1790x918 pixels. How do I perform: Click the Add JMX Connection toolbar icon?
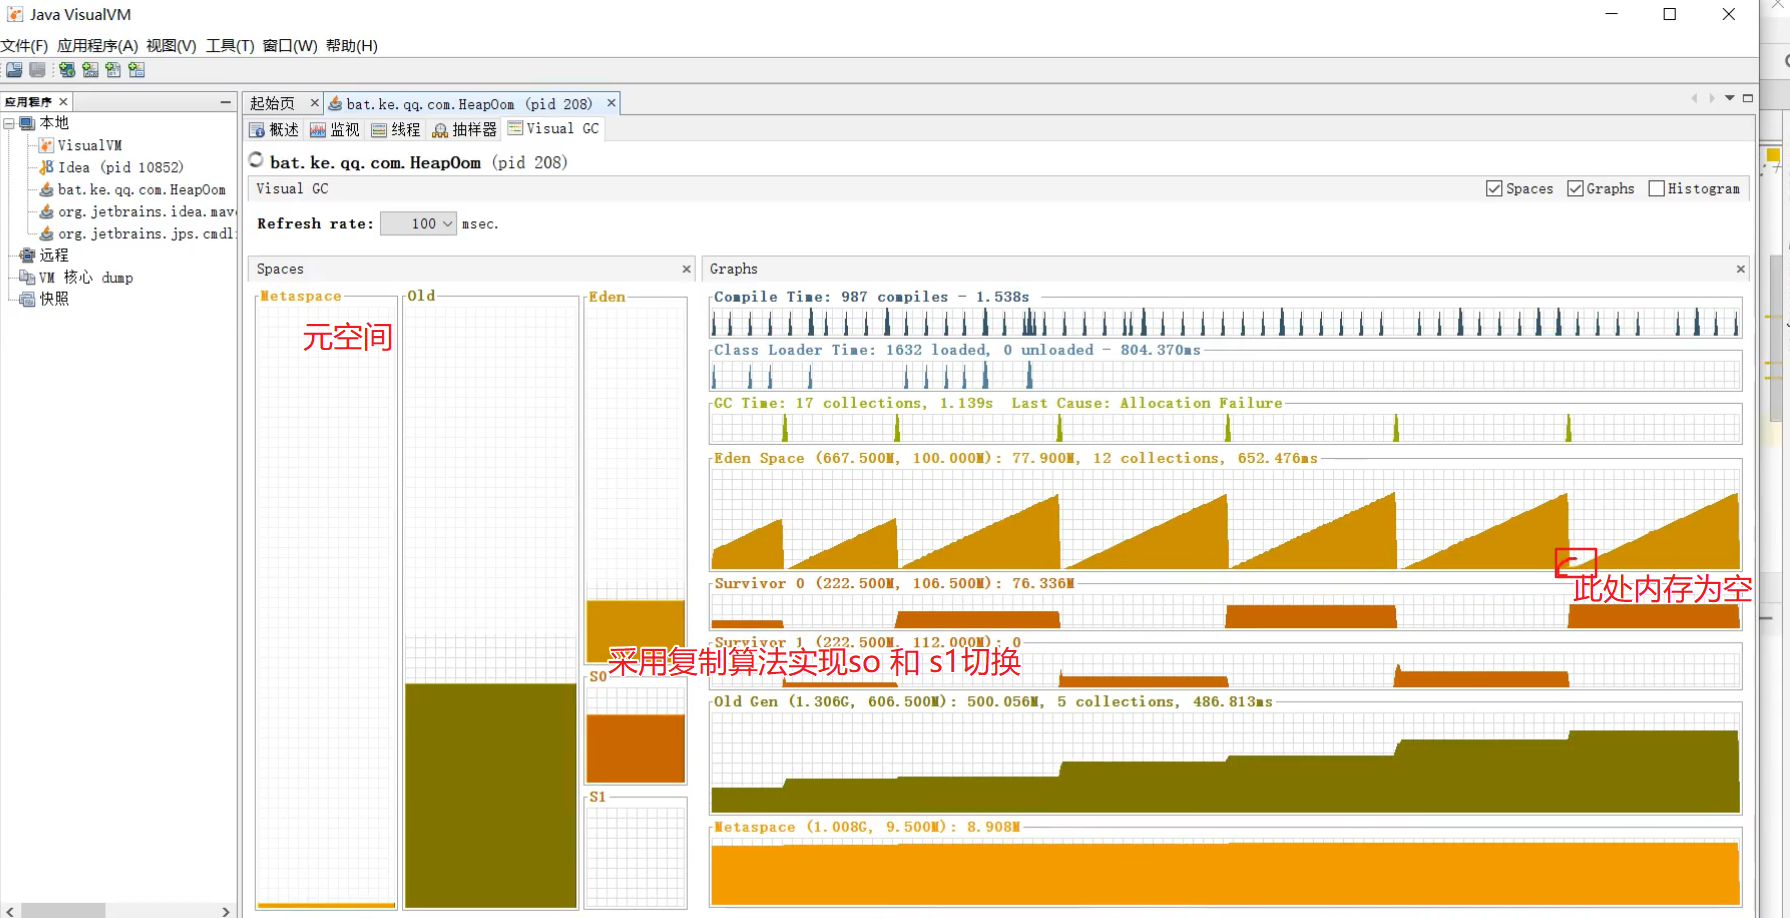click(90, 70)
